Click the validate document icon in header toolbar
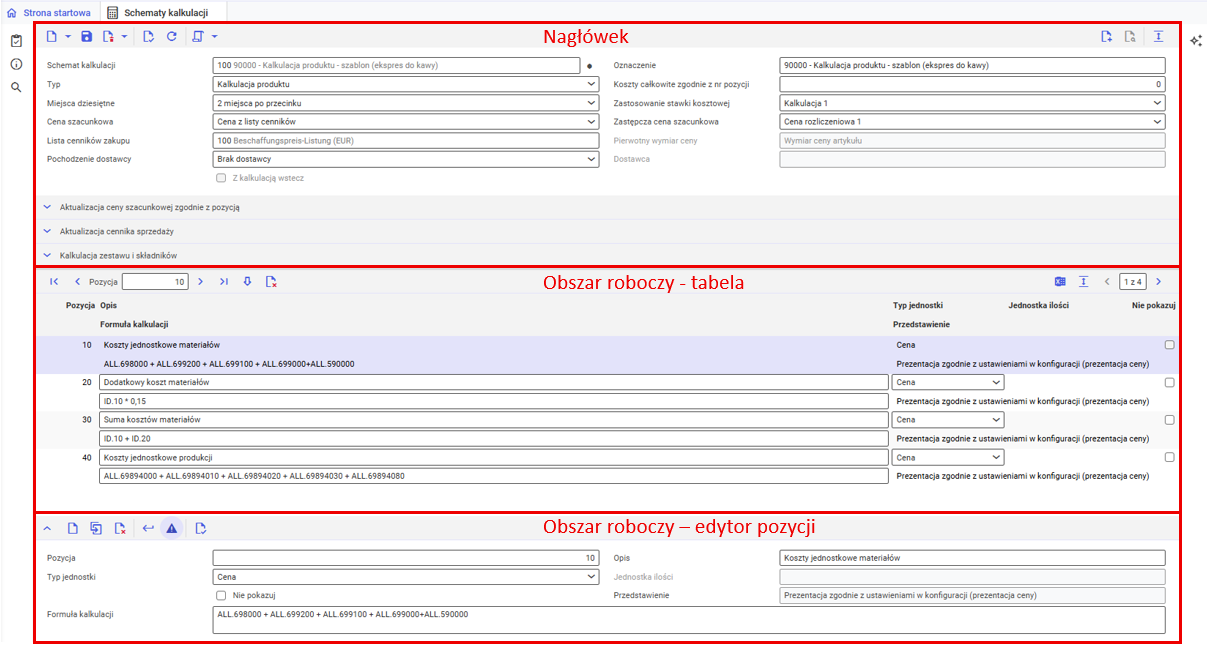This screenshot has height=652, width=1207. 149,37
